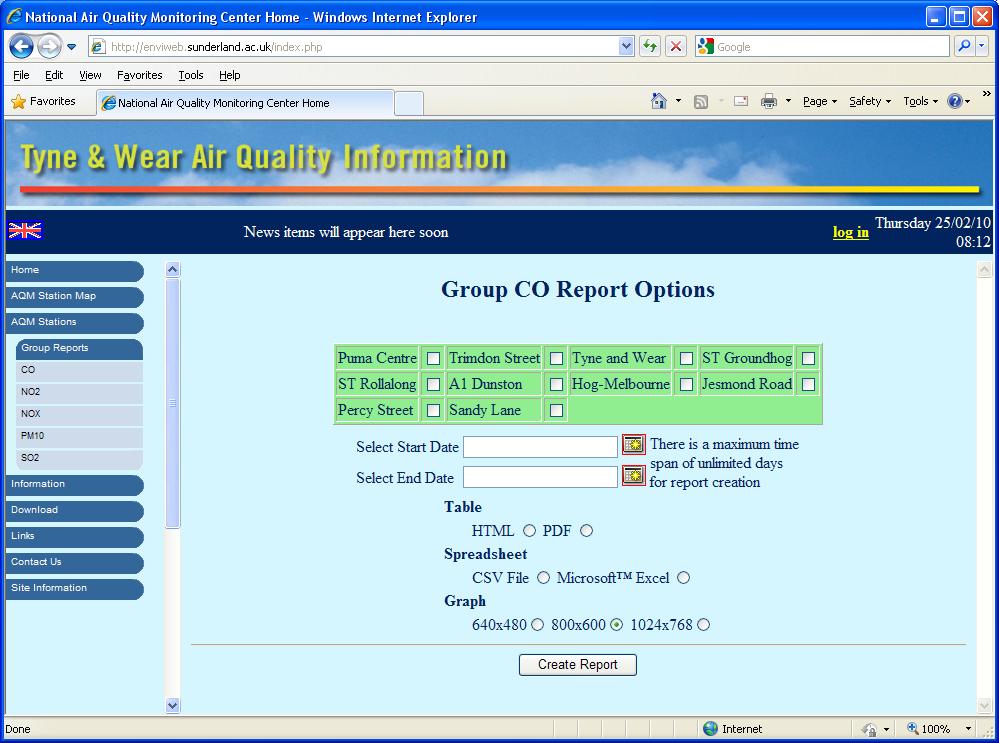Refresh the page using the address bar icon

click(649, 46)
